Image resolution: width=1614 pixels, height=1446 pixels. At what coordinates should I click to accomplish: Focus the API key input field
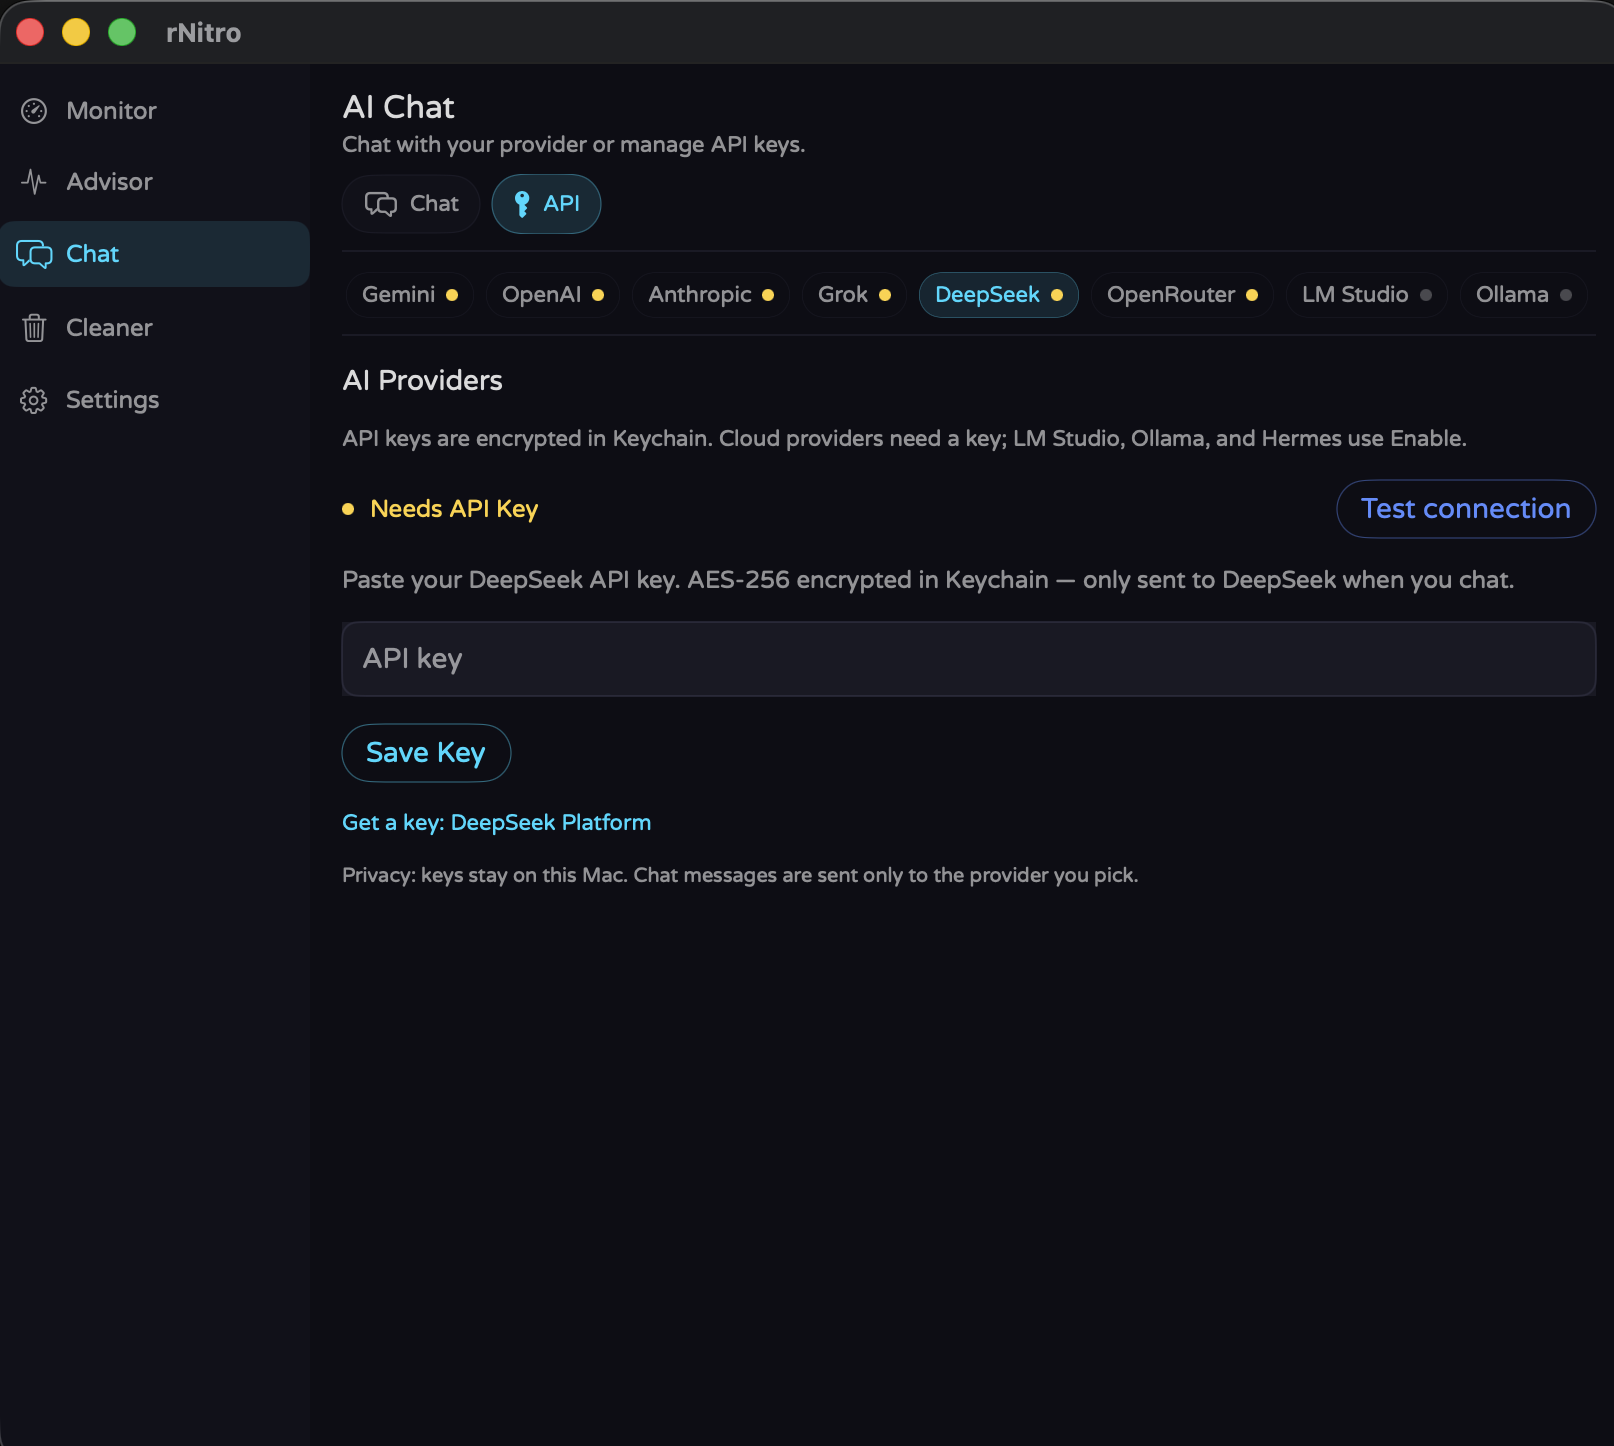point(969,659)
